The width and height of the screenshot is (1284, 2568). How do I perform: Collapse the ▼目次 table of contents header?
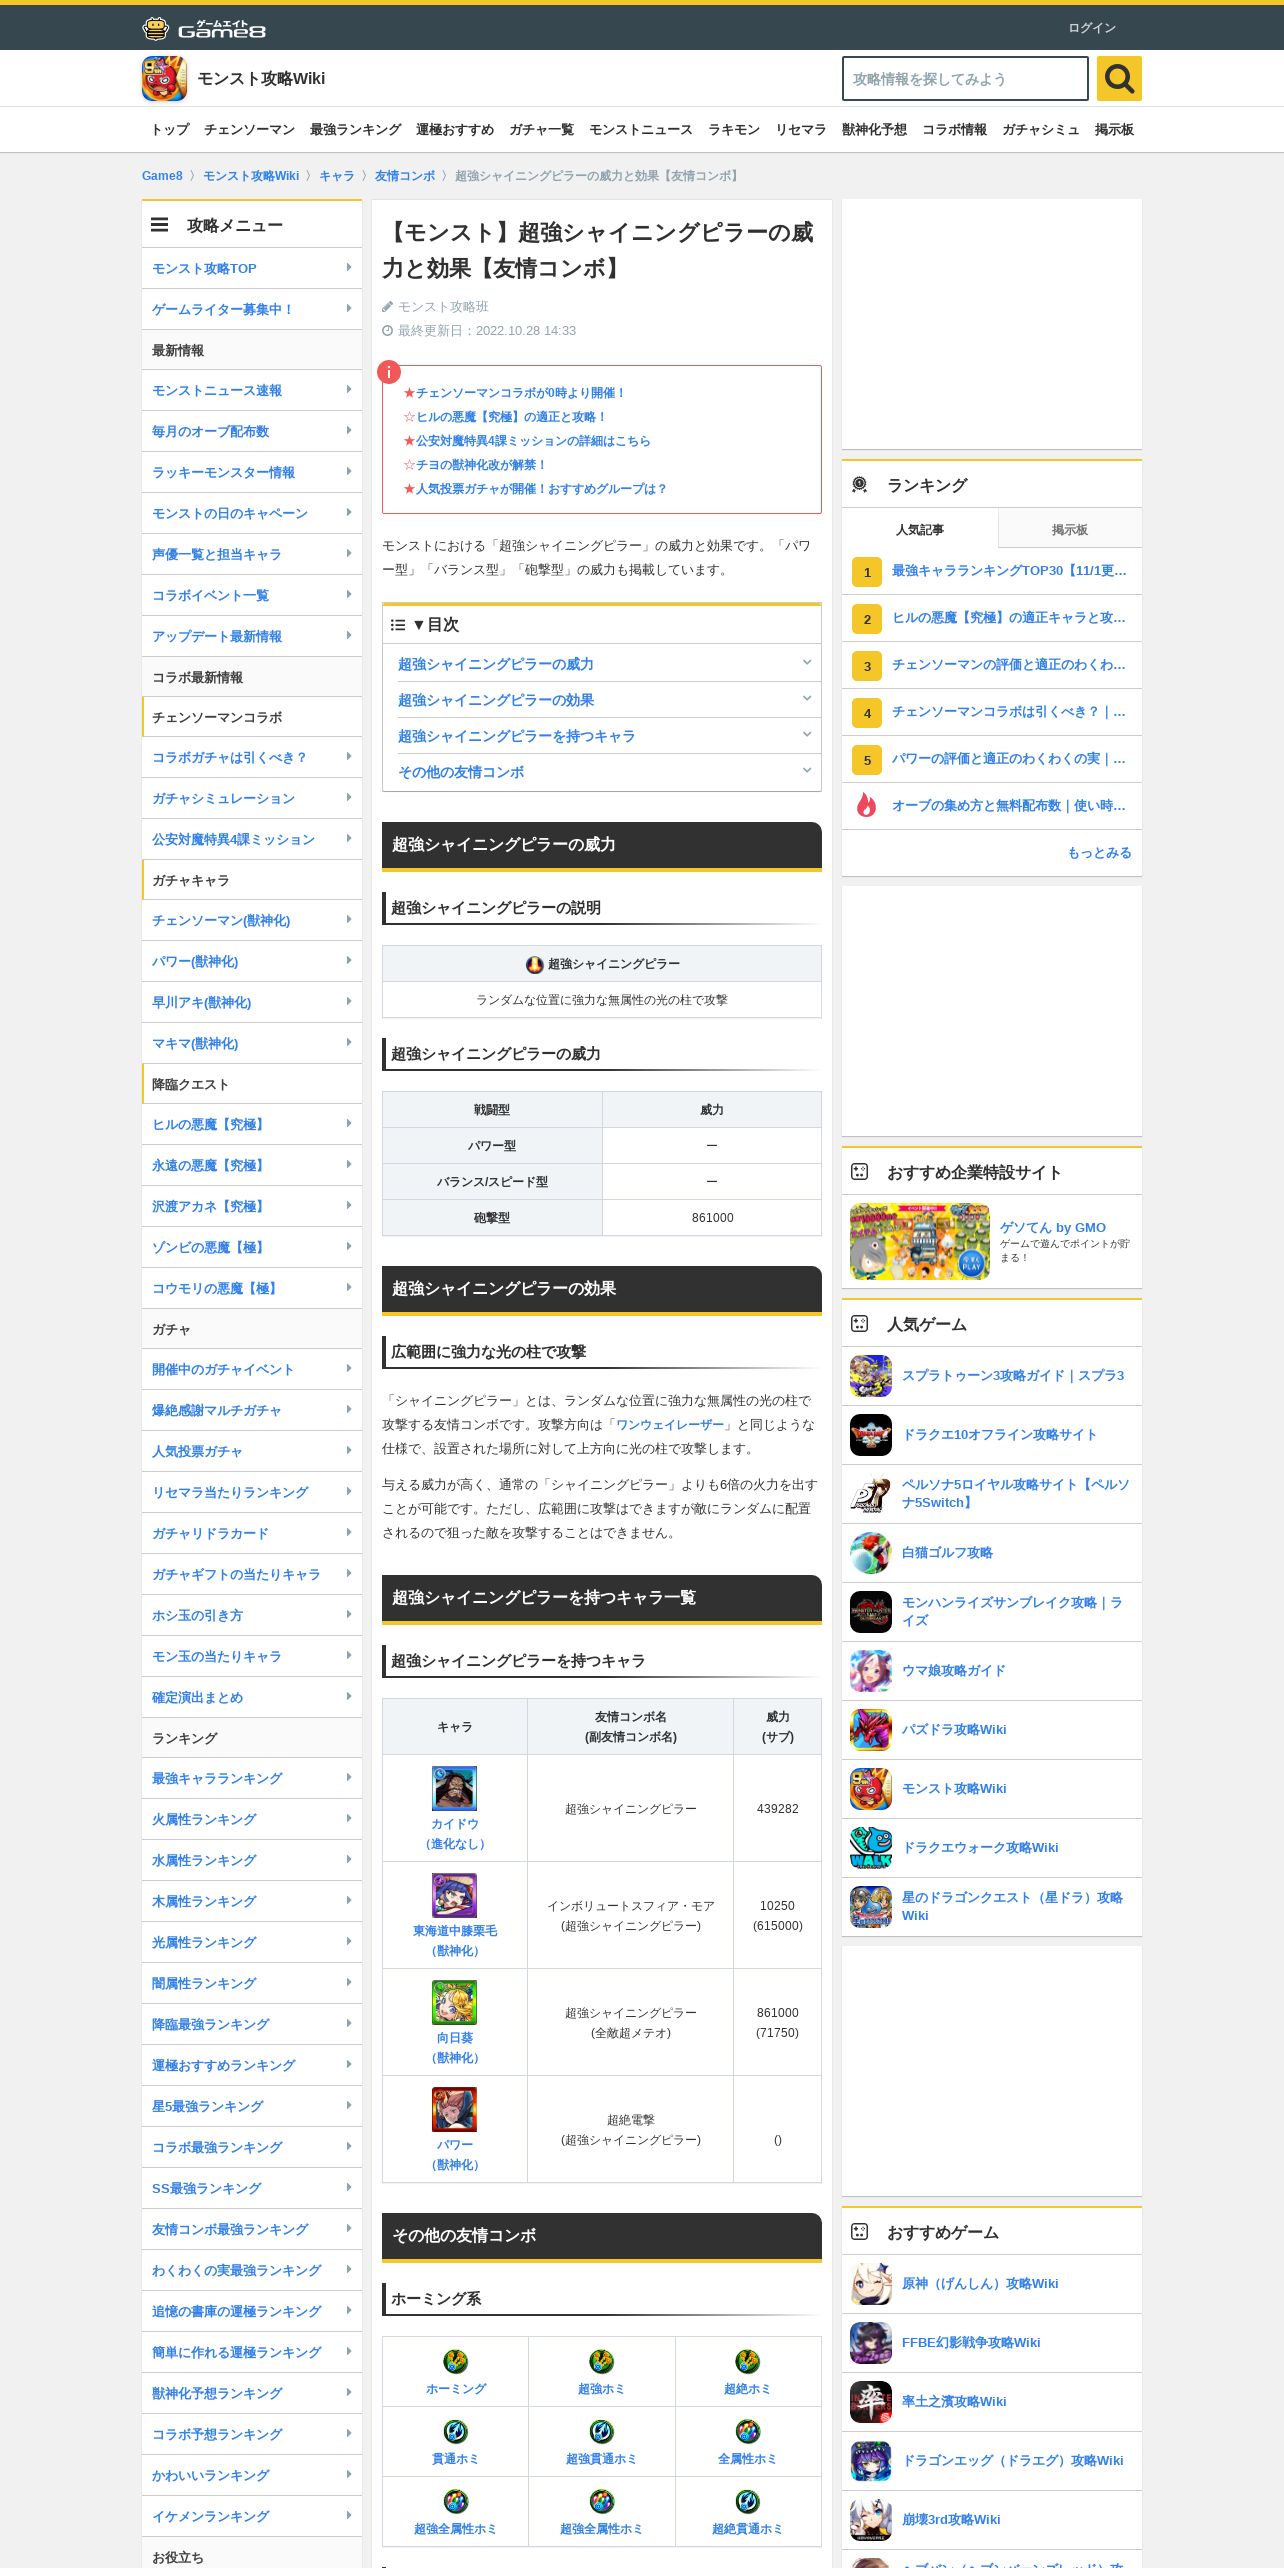point(602,625)
